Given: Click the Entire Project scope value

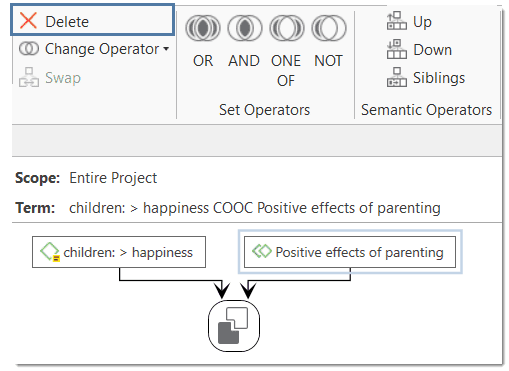Looking at the screenshot, I should tap(113, 178).
